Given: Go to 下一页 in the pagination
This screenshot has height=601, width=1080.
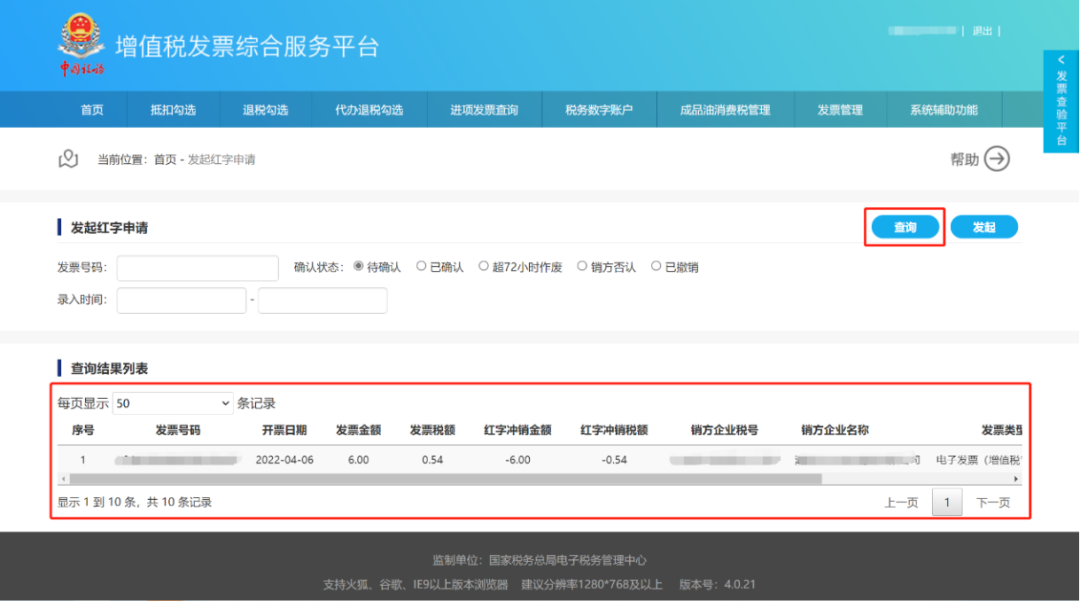Looking at the screenshot, I should 992,503.
